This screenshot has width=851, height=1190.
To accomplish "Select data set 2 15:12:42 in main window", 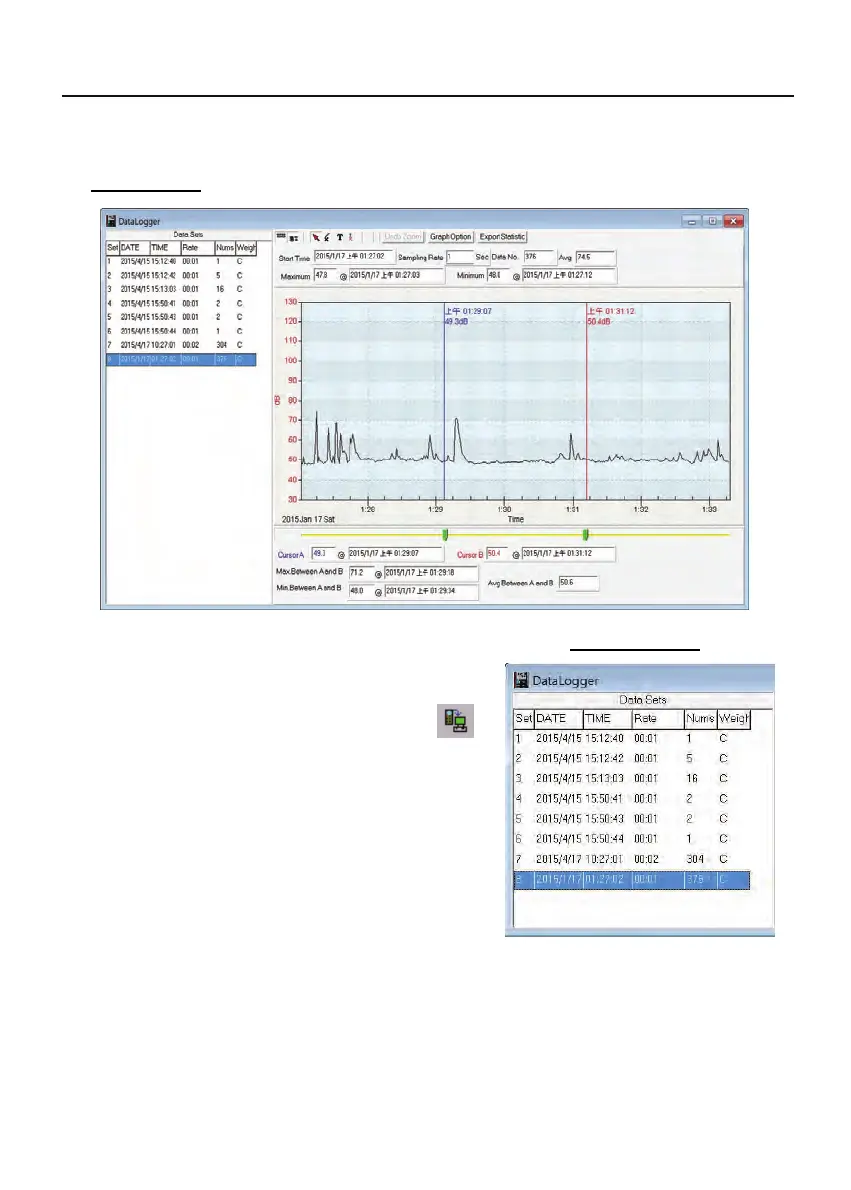I will click(181, 275).
